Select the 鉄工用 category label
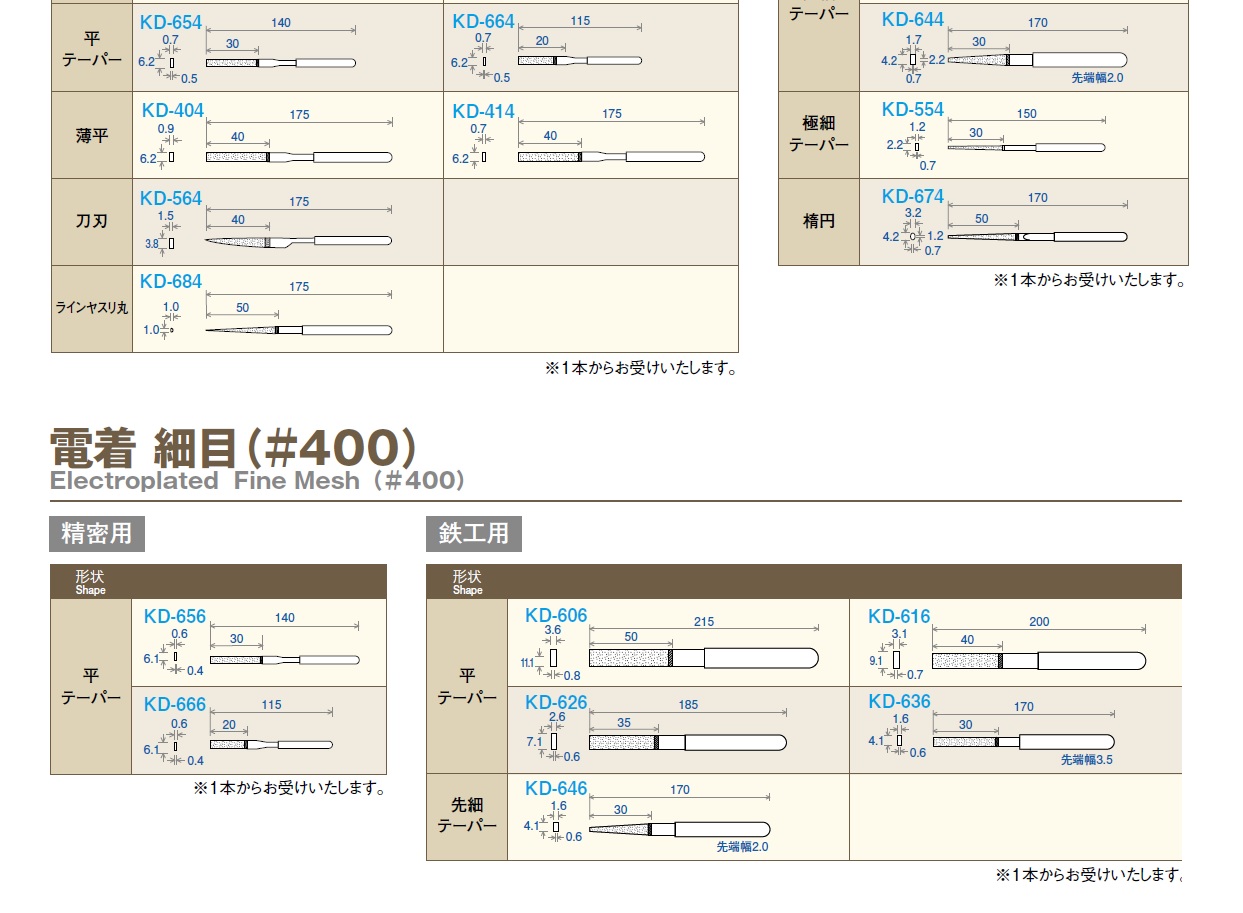1243x913 pixels. 473,533
